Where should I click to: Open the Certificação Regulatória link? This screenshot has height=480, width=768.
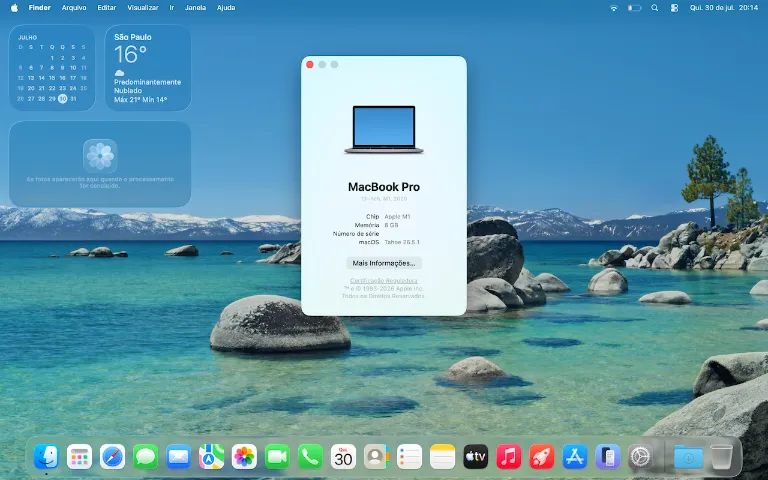(x=384, y=281)
